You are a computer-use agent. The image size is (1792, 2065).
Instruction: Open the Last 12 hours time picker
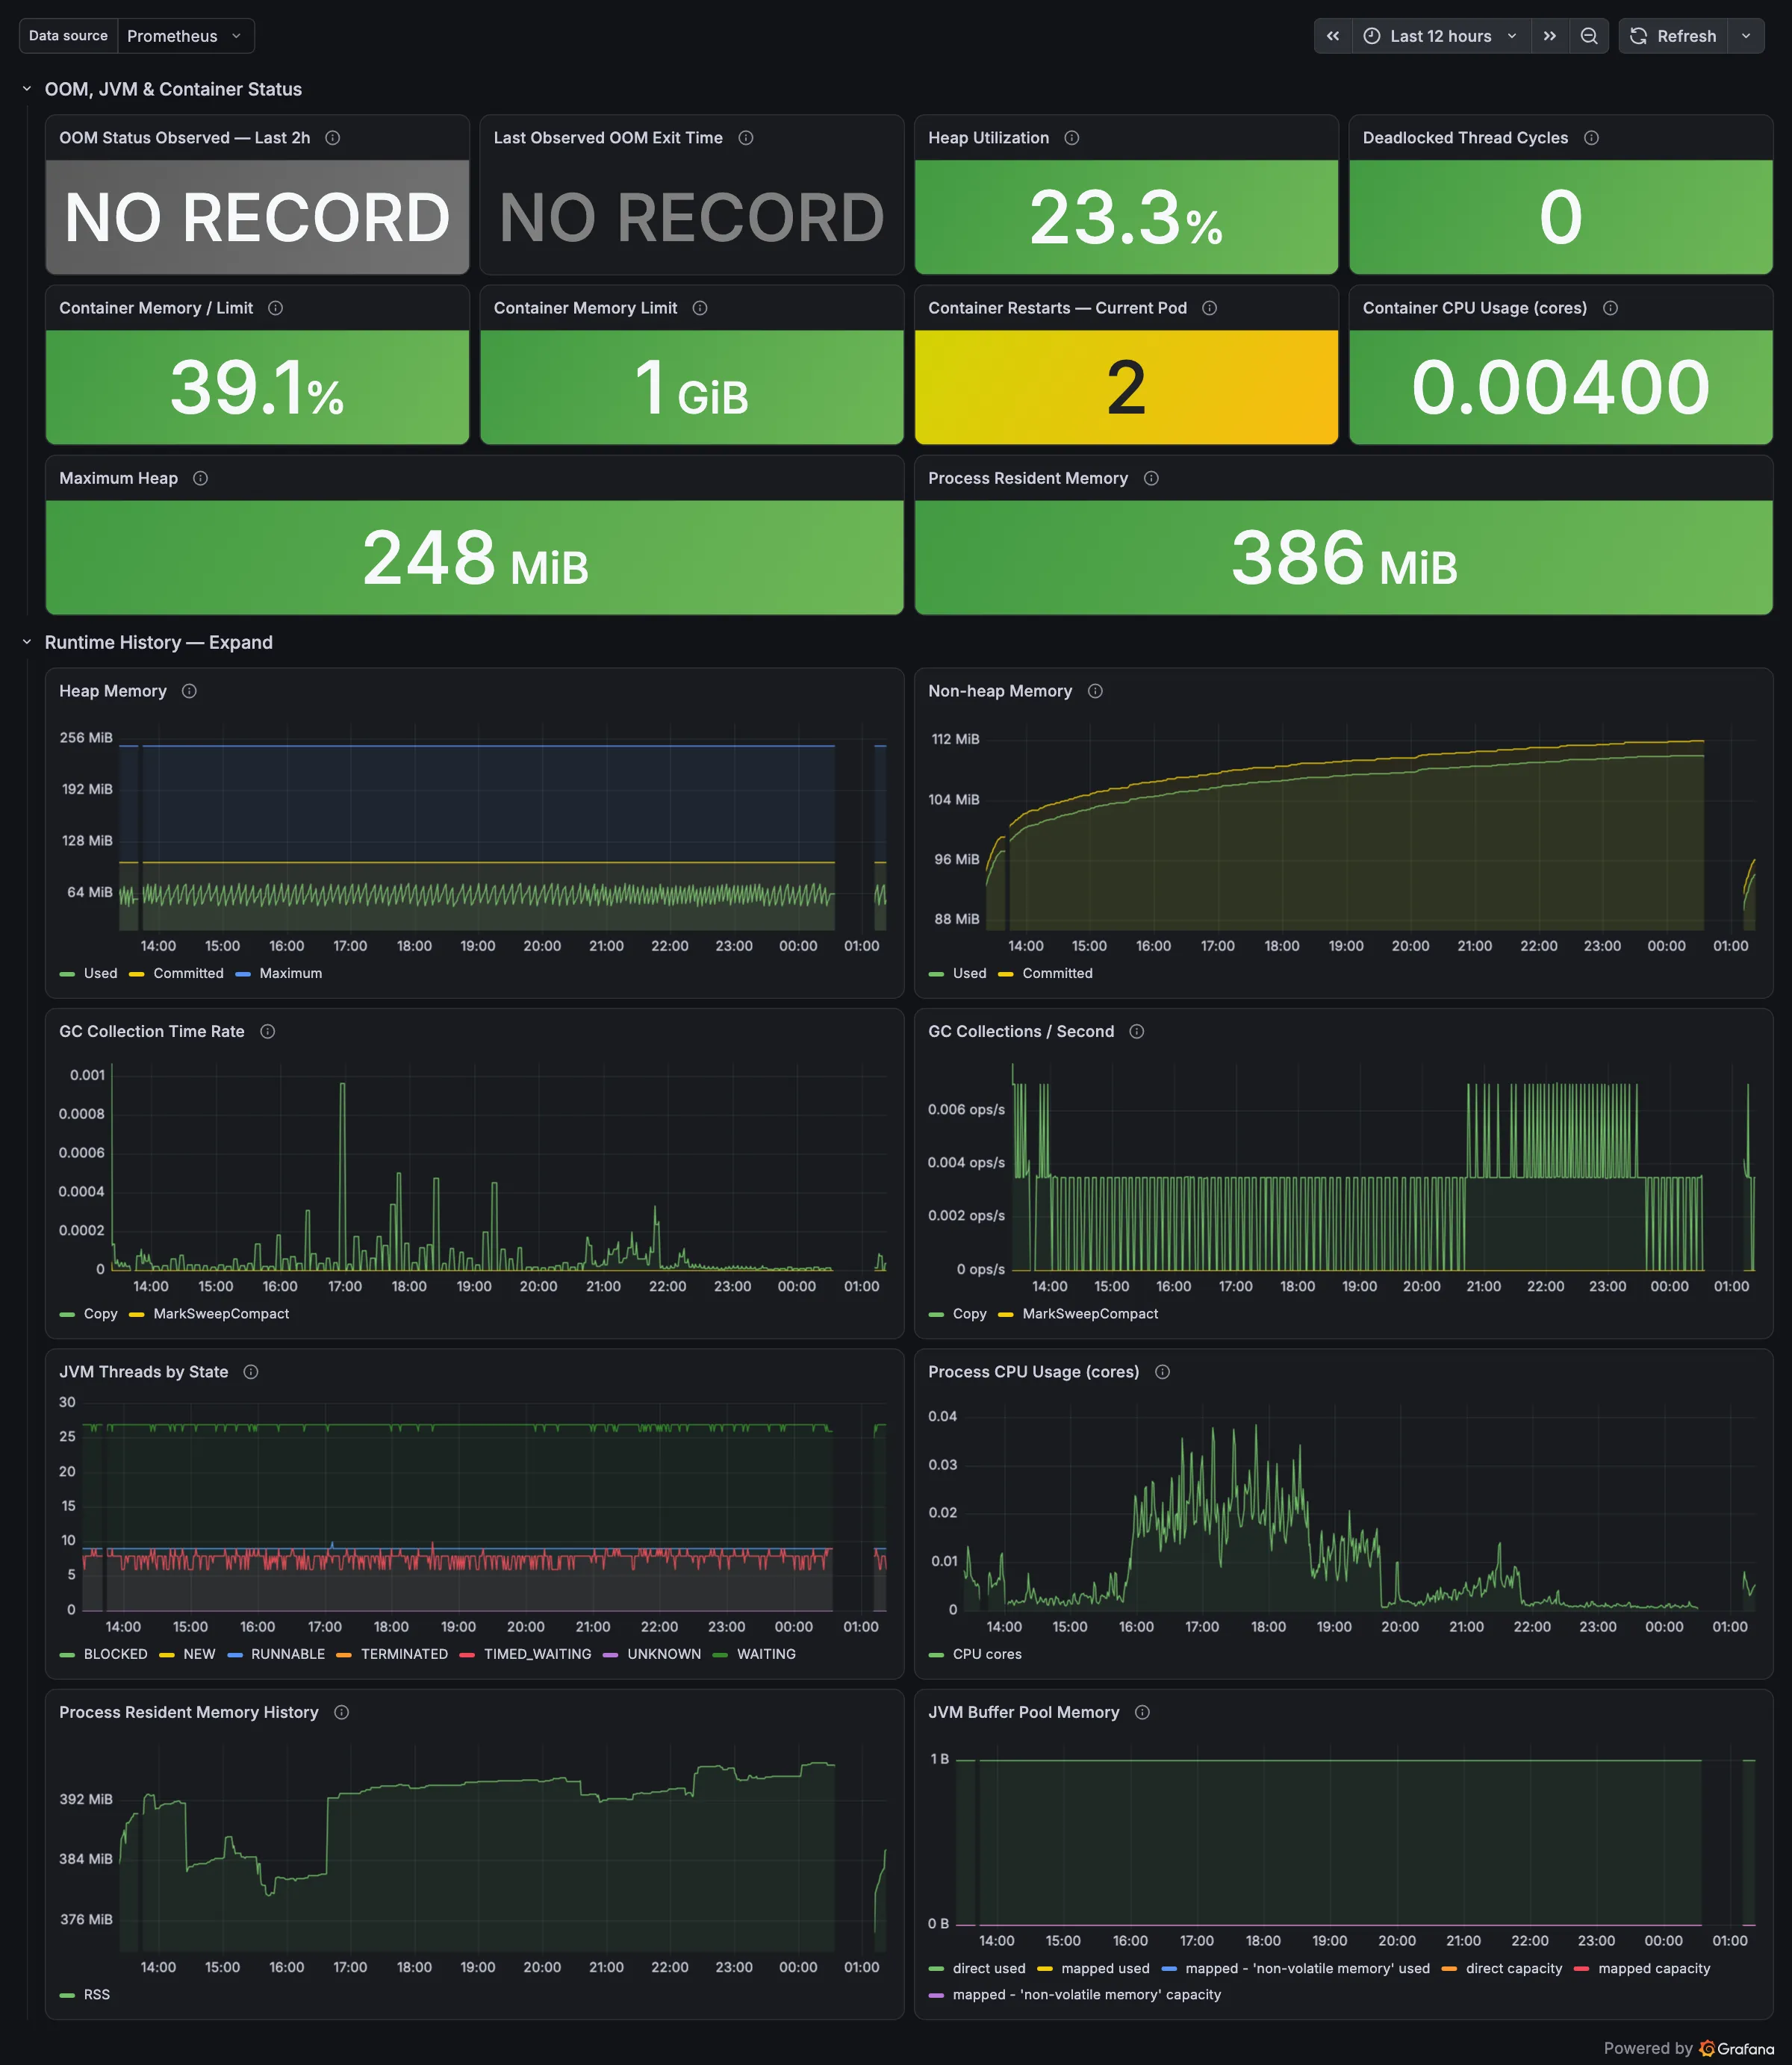pos(1441,36)
